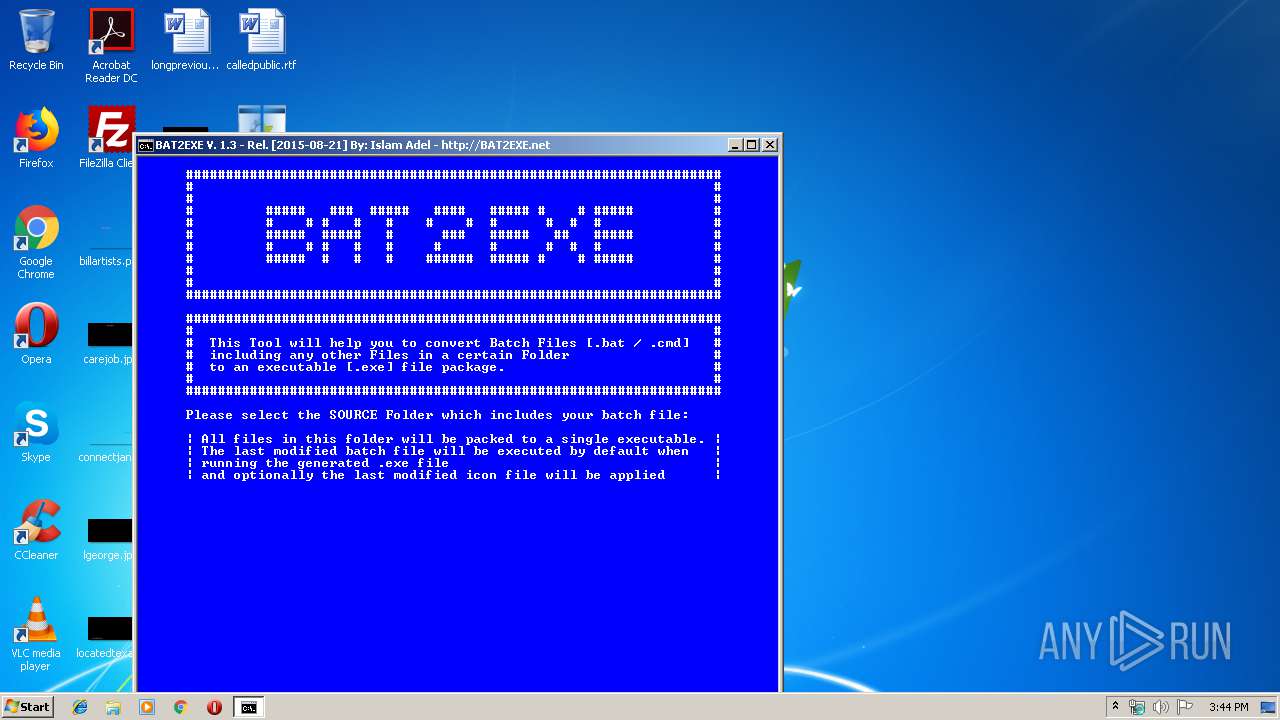Open Opera from the taskbar
The image size is (1280, 720).
tap(214, 707)
